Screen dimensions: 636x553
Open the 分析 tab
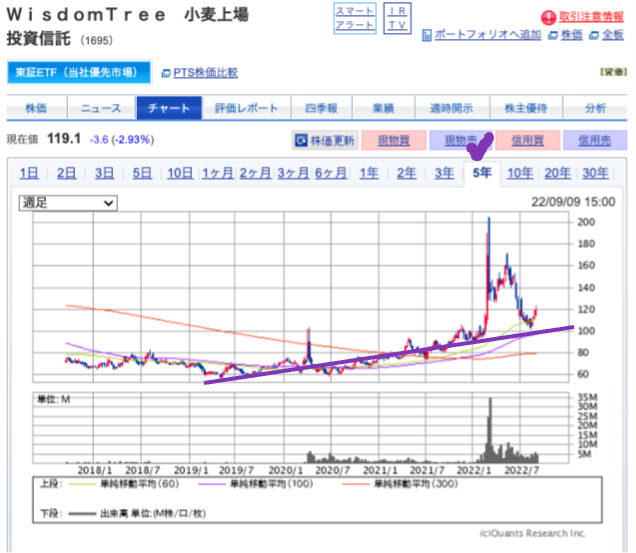595,108
